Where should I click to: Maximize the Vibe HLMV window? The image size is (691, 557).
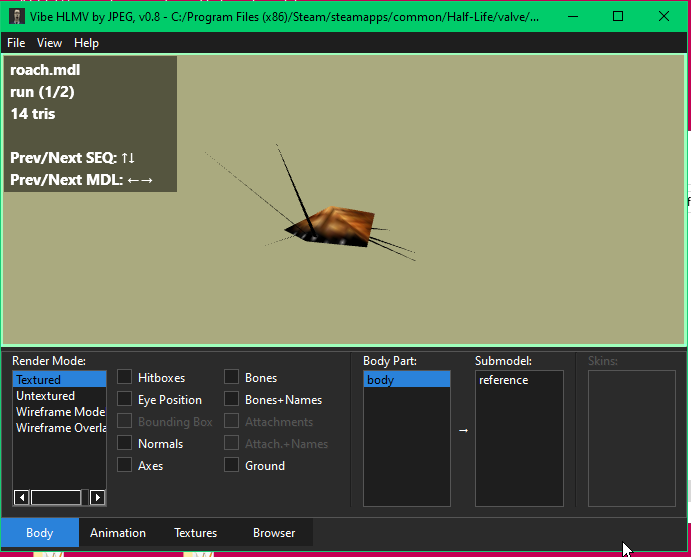(618, 17)
